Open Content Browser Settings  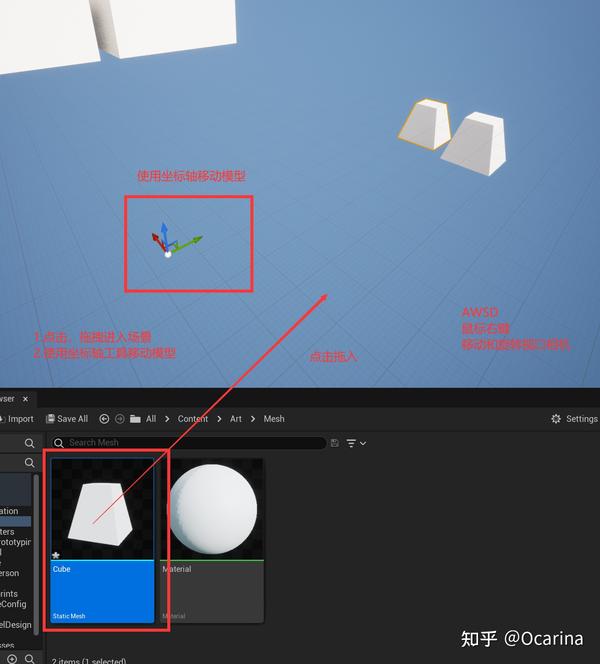574,419
